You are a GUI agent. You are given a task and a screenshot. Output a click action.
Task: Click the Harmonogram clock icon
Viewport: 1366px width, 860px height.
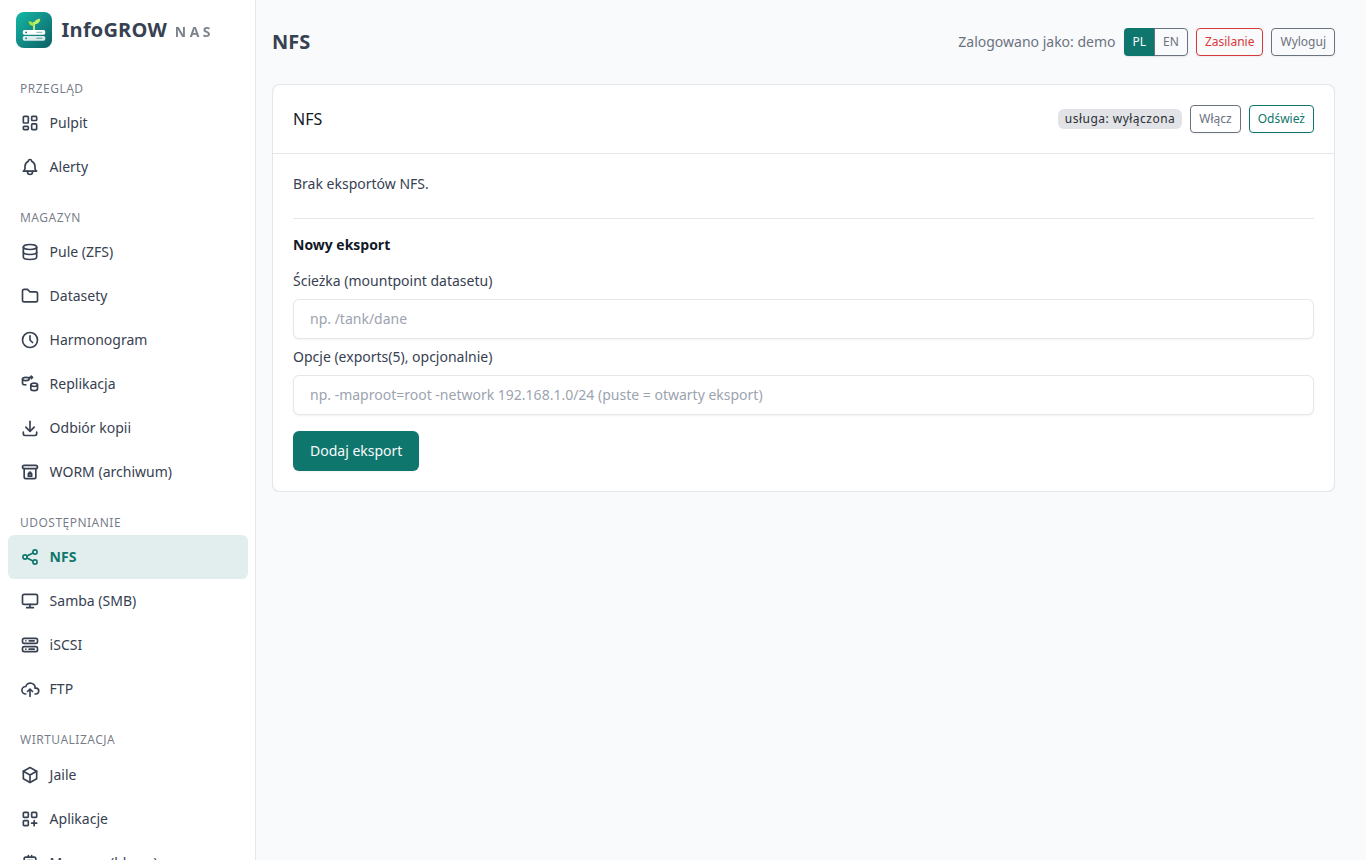tap(30, 340)
